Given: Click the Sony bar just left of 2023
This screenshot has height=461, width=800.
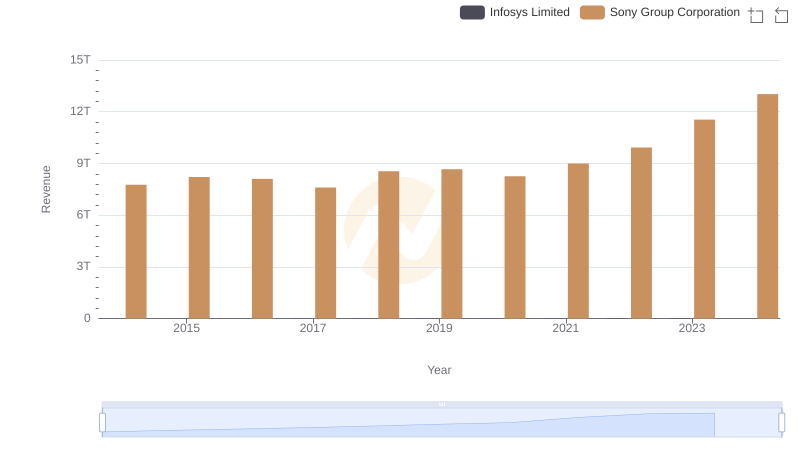Looking at the screenshot, I should pyautogui.click(x=642, y=233).
